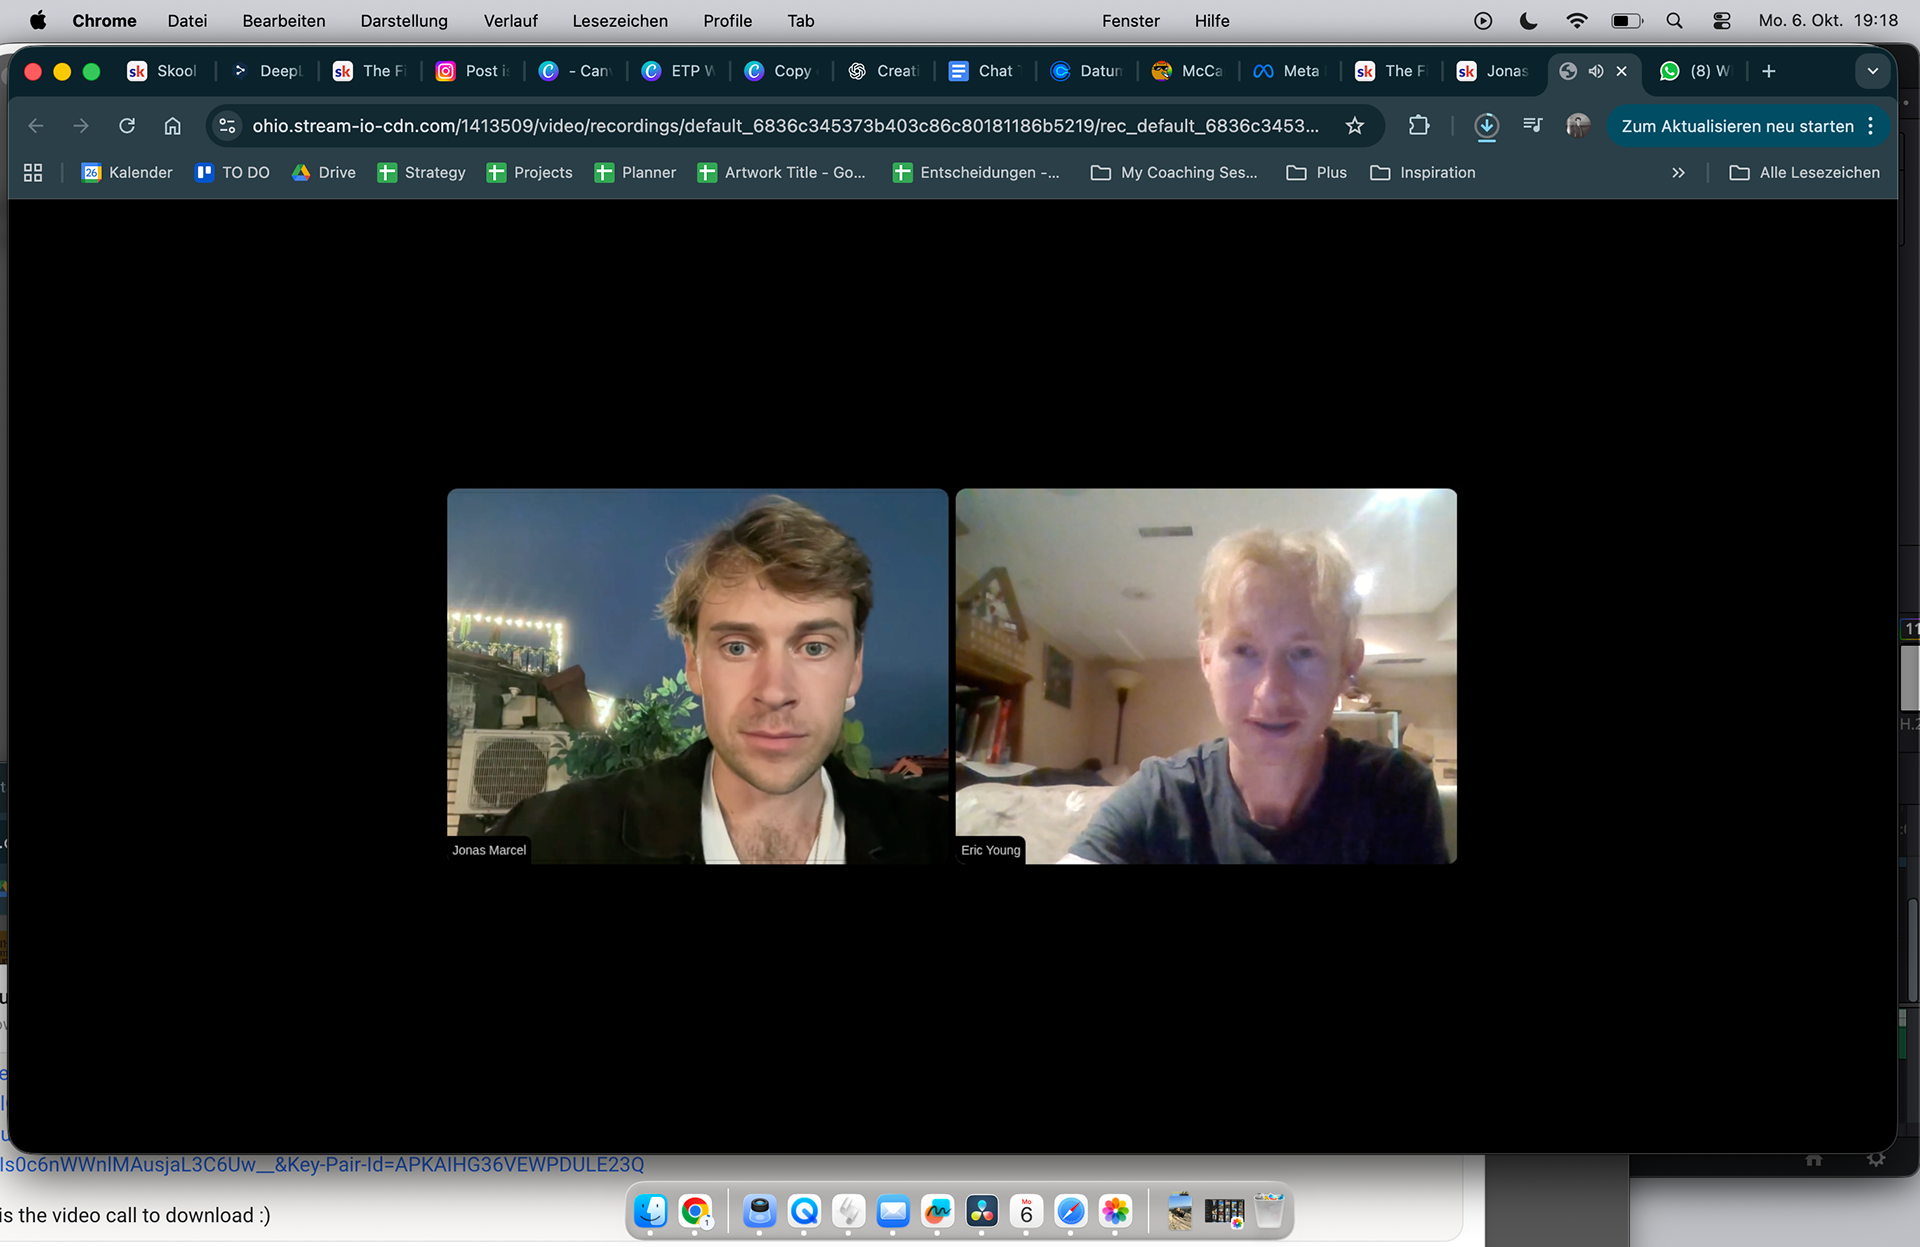The height and width of the screenshot is (1247, 1920).
Task: Select the address bar URL
Action: pyautogui.click(x=785, y=126)
